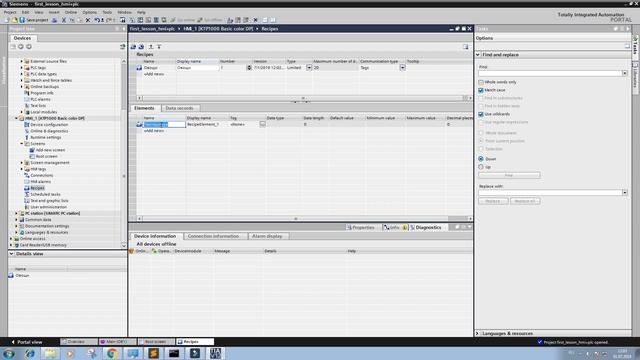Click the Replace button

tap(493, 201)
